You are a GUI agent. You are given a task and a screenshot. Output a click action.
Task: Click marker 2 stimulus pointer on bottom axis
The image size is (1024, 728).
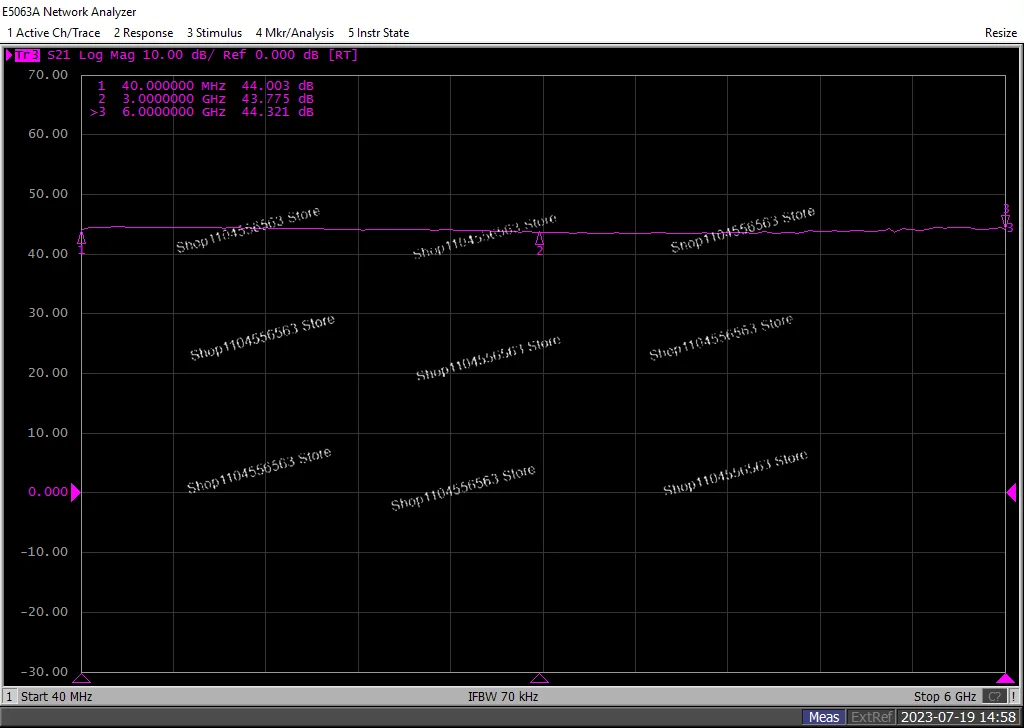tap(539, 678)
